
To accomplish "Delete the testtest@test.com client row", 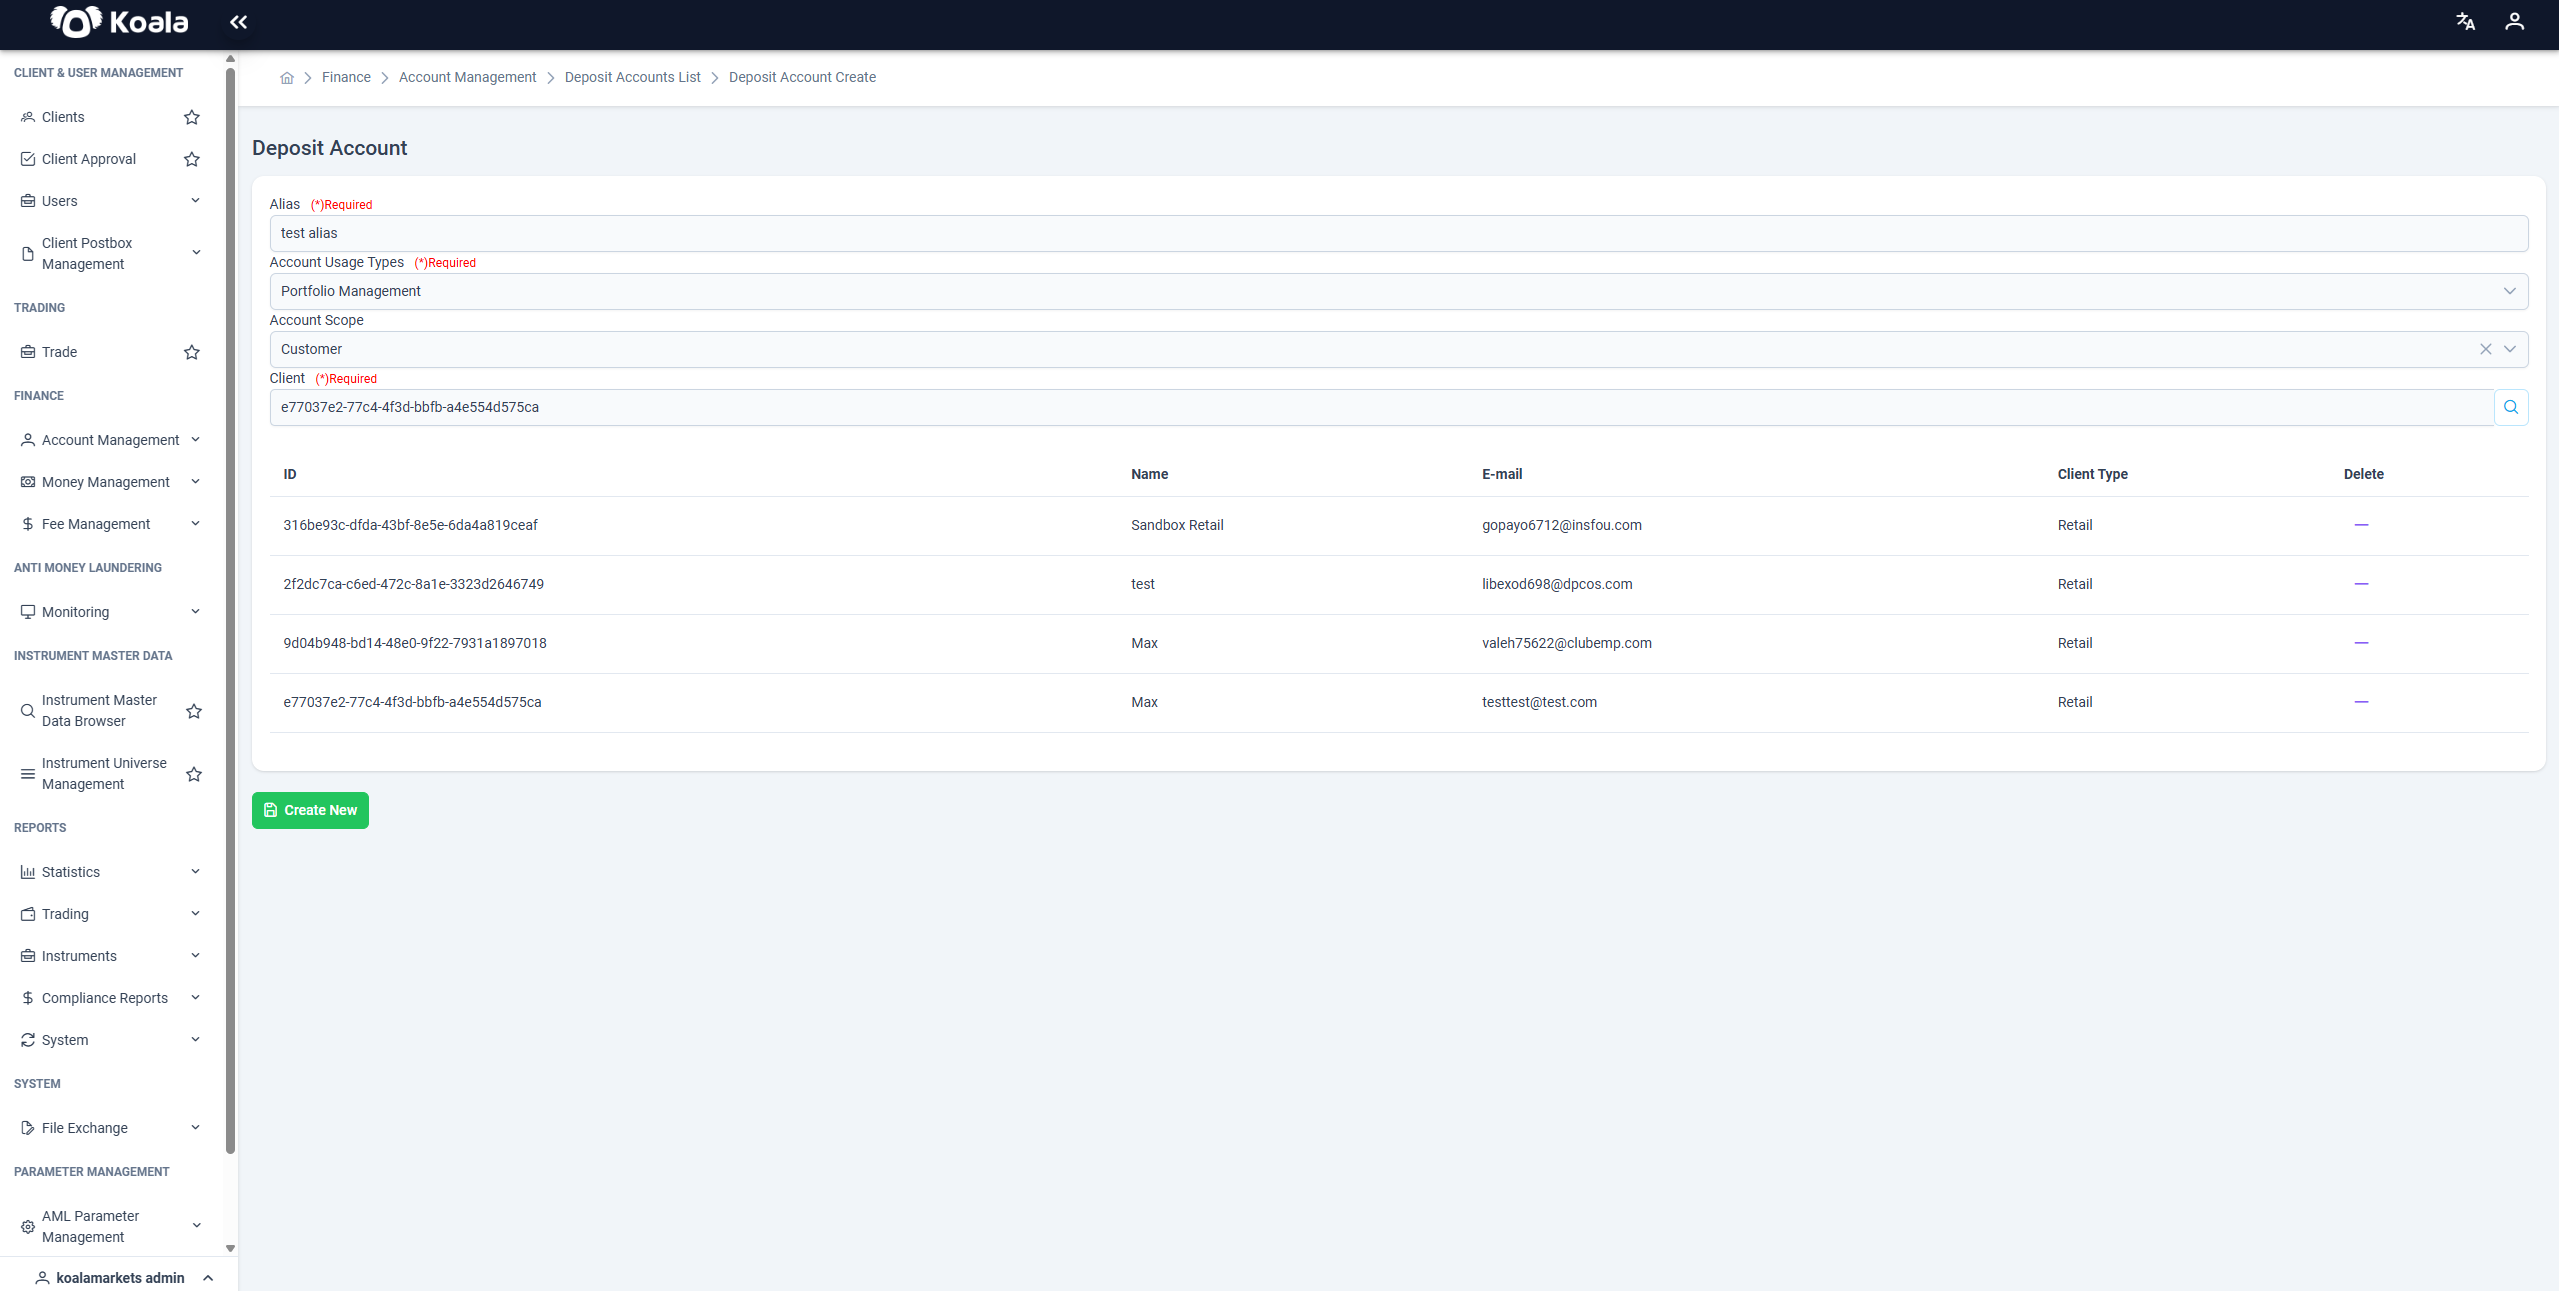I will 2361,702.
